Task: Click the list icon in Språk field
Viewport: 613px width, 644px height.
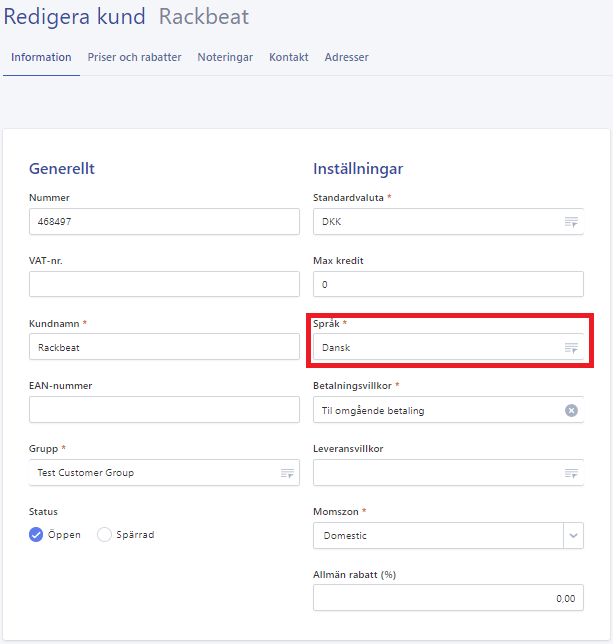Action: coord(571,348)
